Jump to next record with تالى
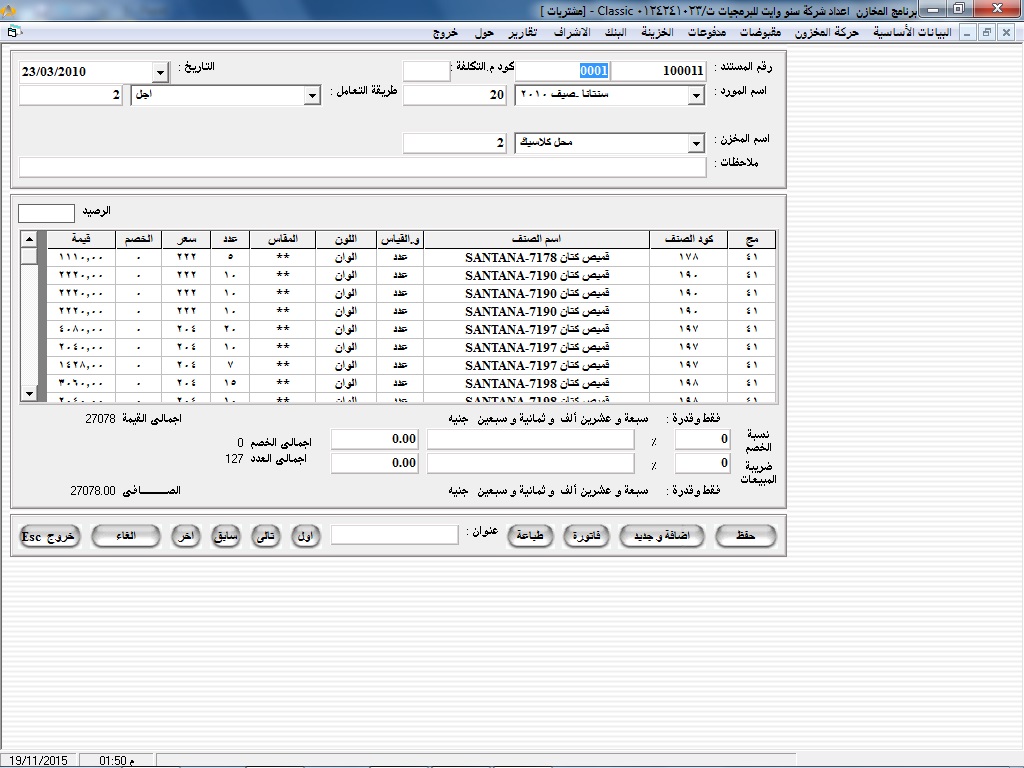 [x=266, y=537]
